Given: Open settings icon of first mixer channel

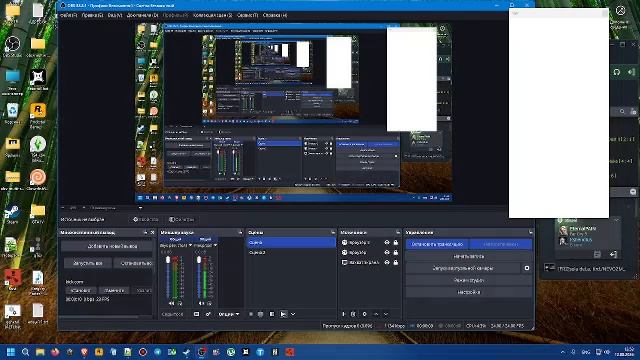Looking at the screenshot, I should coord(180,303).
